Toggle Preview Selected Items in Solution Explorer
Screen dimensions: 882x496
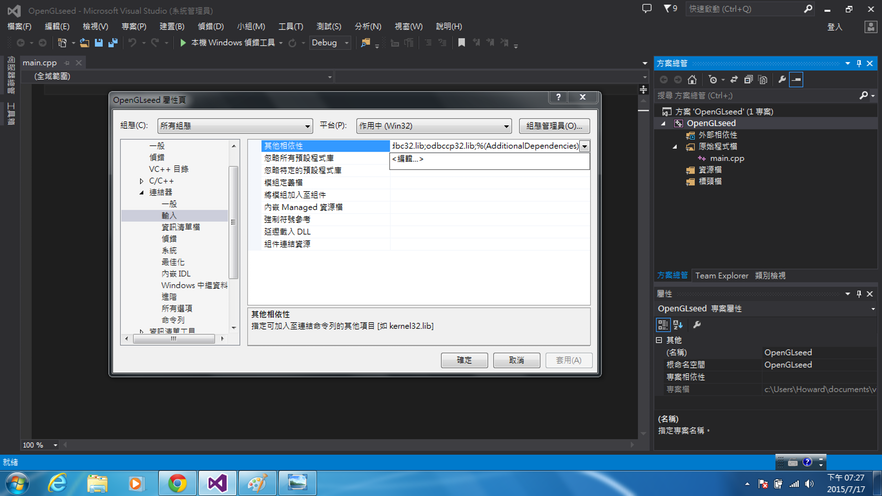tap(796, 80)
